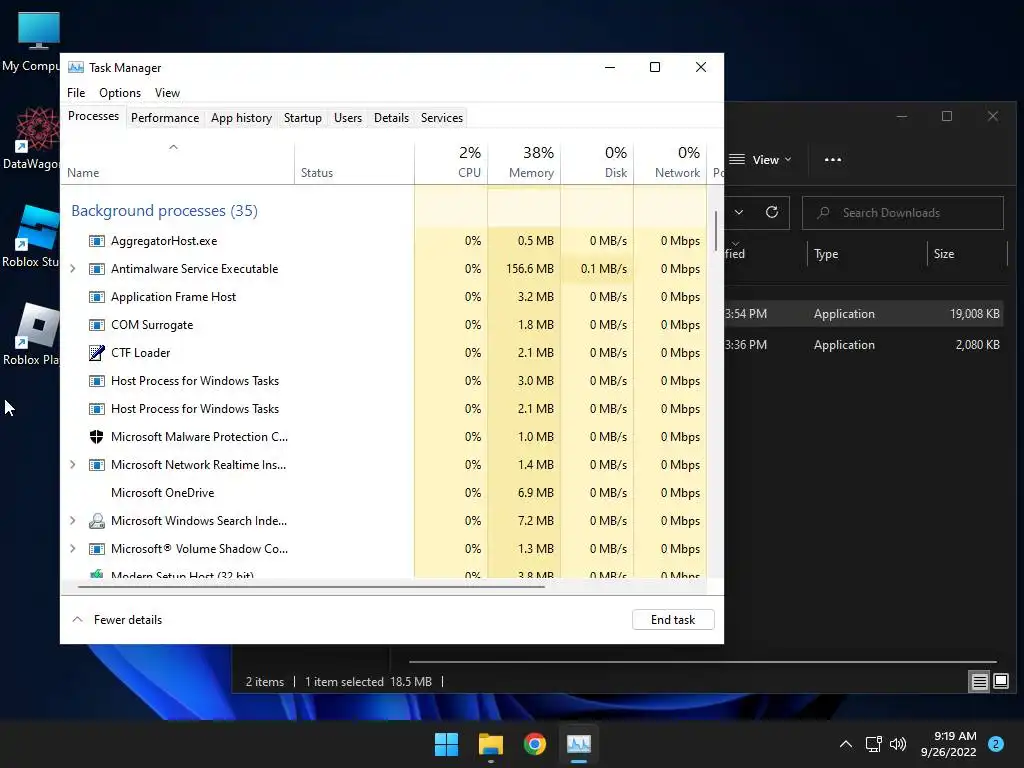Show hidden icons in system tray

(846, 744)
